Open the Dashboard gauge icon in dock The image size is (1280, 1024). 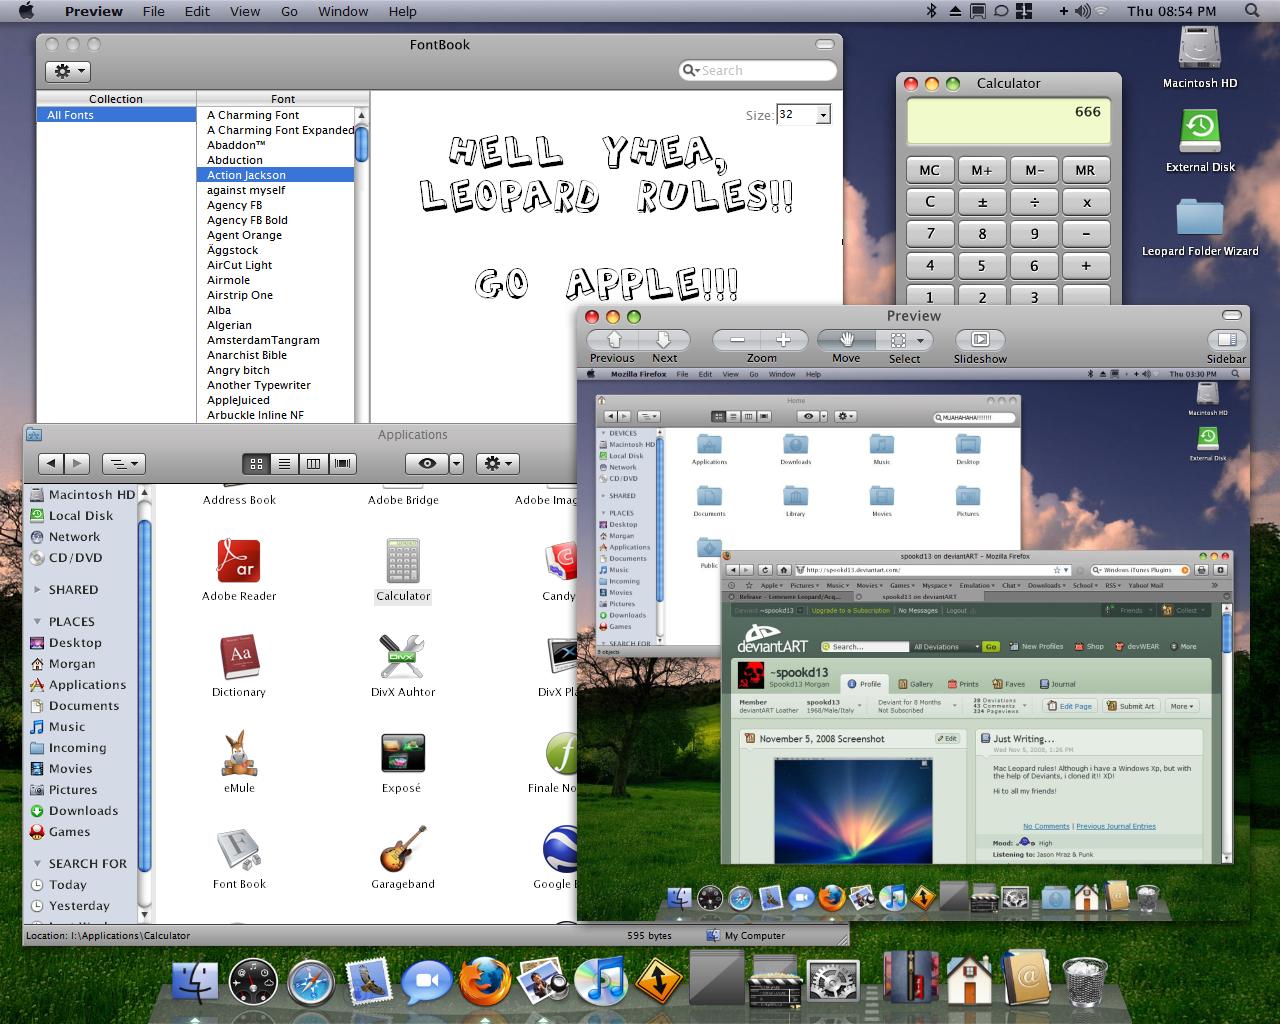253,982
